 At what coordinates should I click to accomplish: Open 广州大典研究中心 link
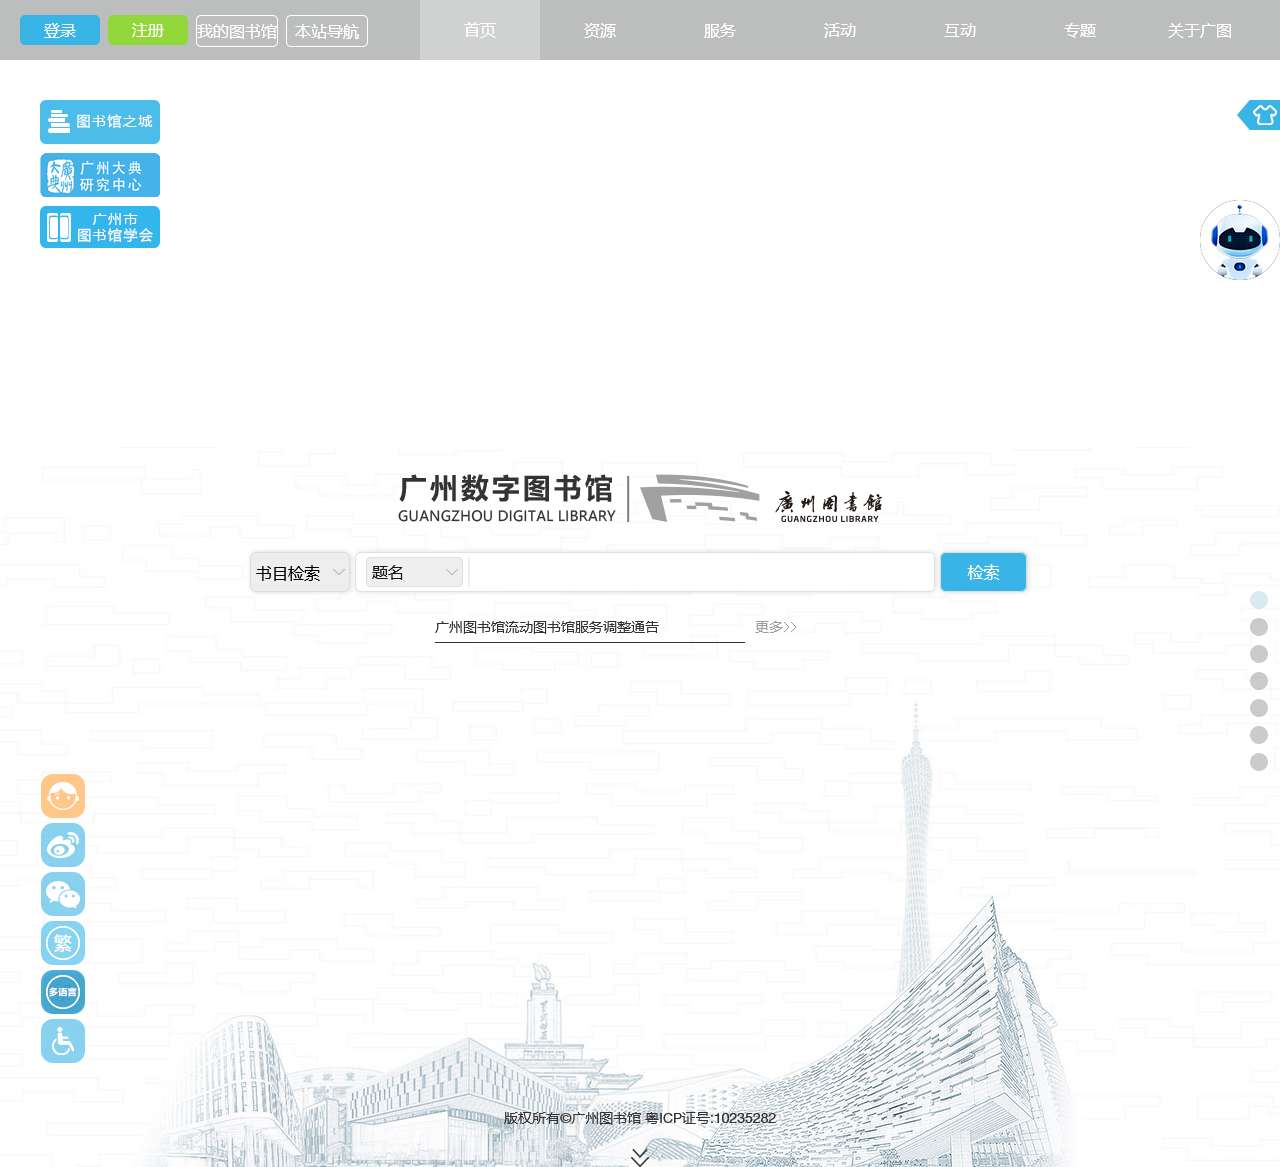coord(100,175)
